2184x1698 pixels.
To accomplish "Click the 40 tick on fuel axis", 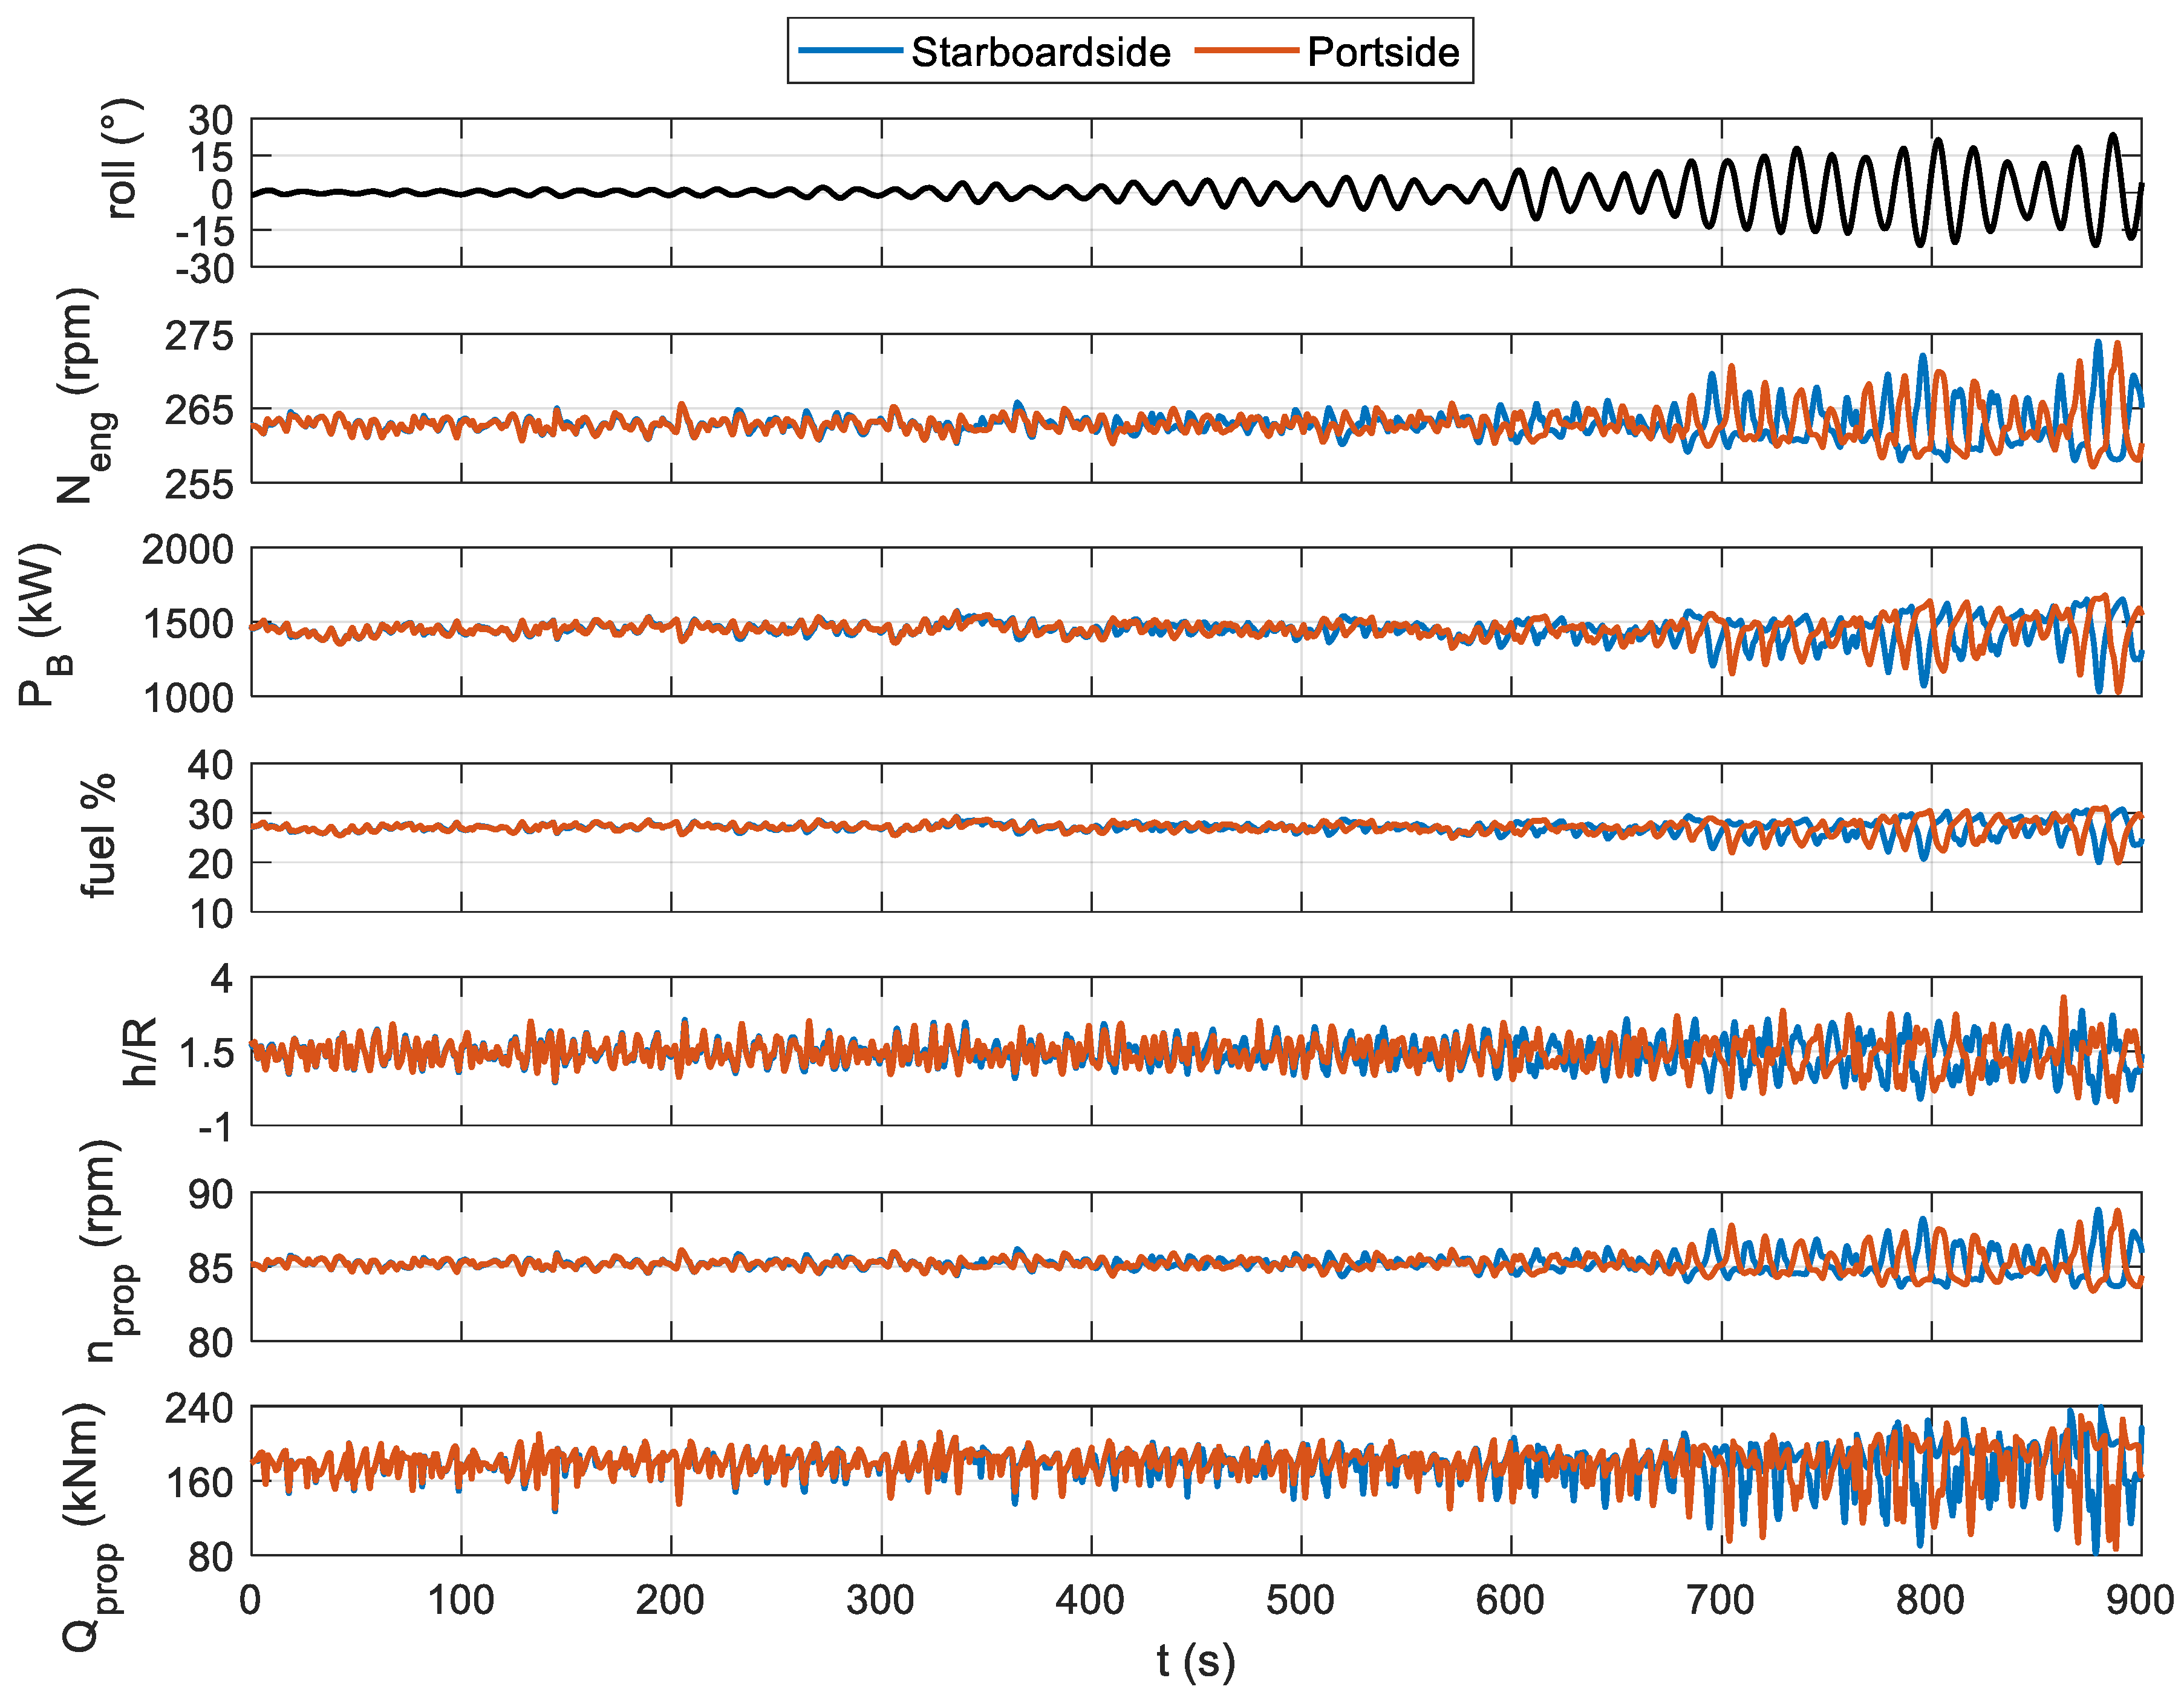I will (x=210, y=766).
